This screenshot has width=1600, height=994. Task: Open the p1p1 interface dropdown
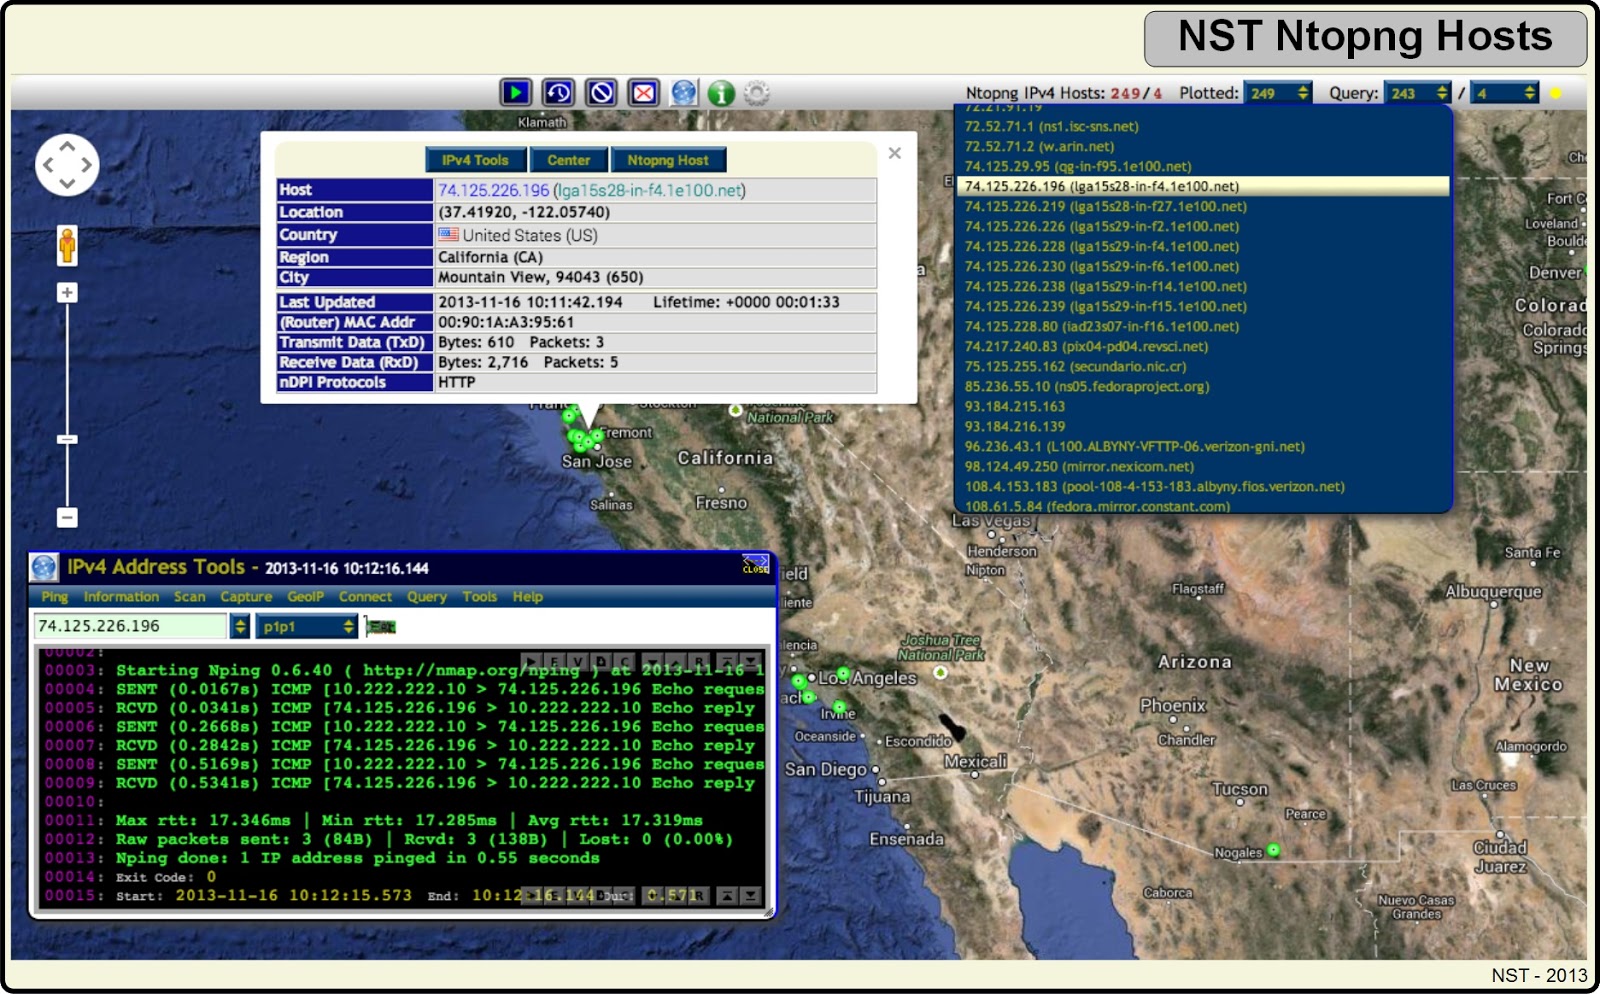305,625
